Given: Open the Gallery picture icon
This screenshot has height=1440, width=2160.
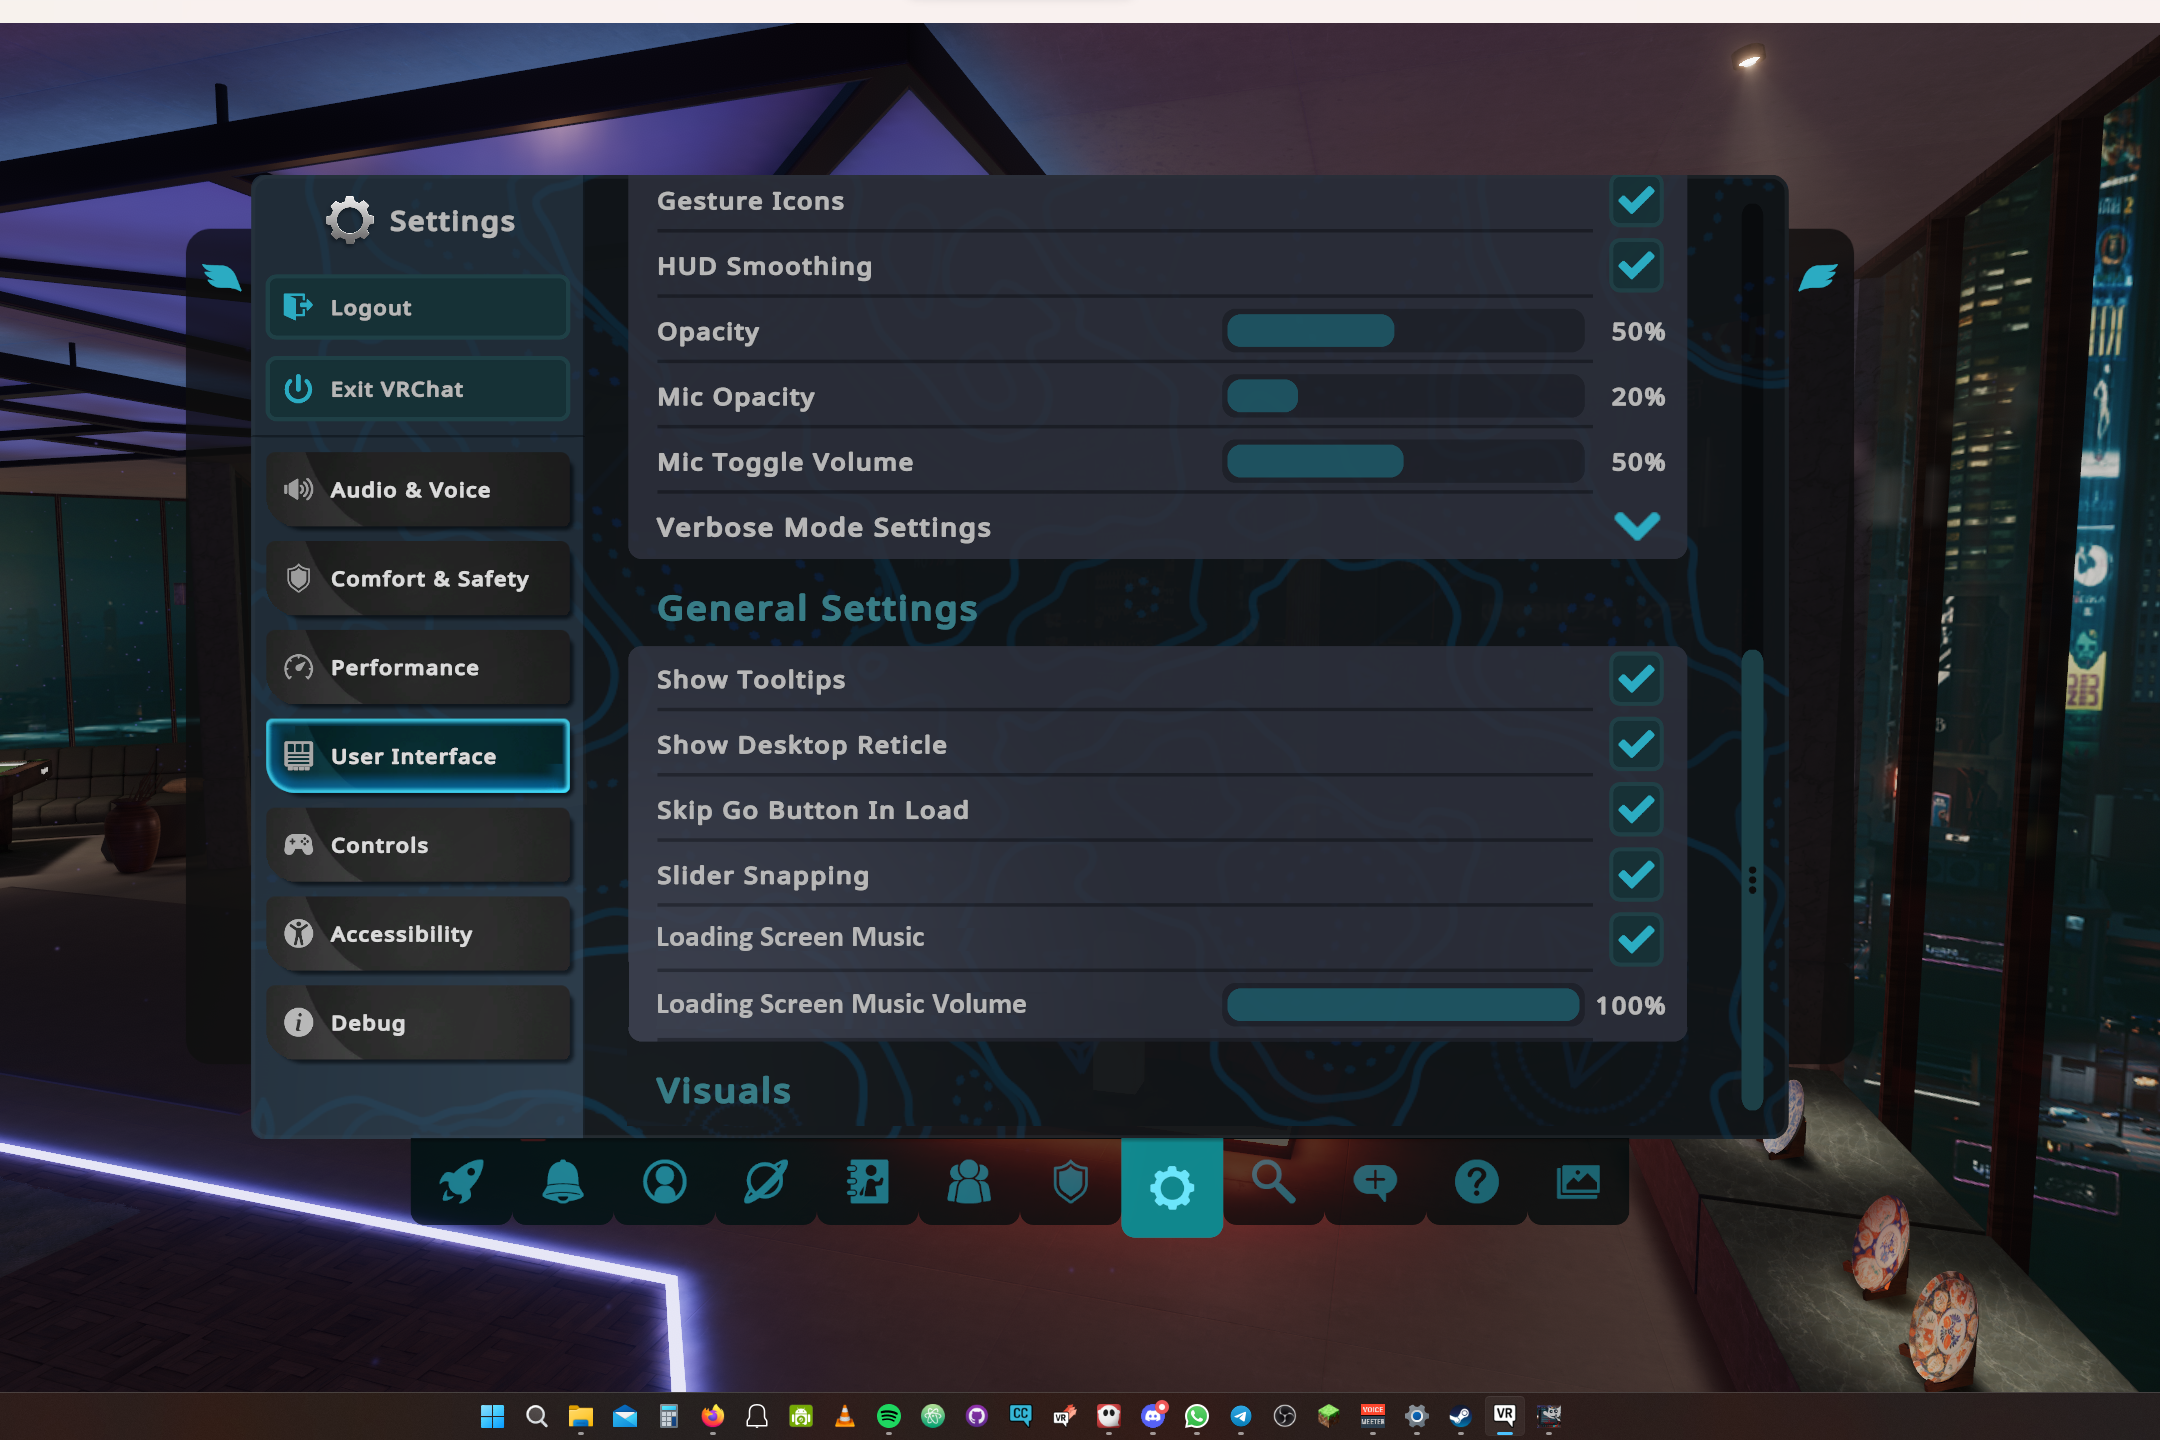Looking at the screenshot, I should [x=1578, y=1182].
